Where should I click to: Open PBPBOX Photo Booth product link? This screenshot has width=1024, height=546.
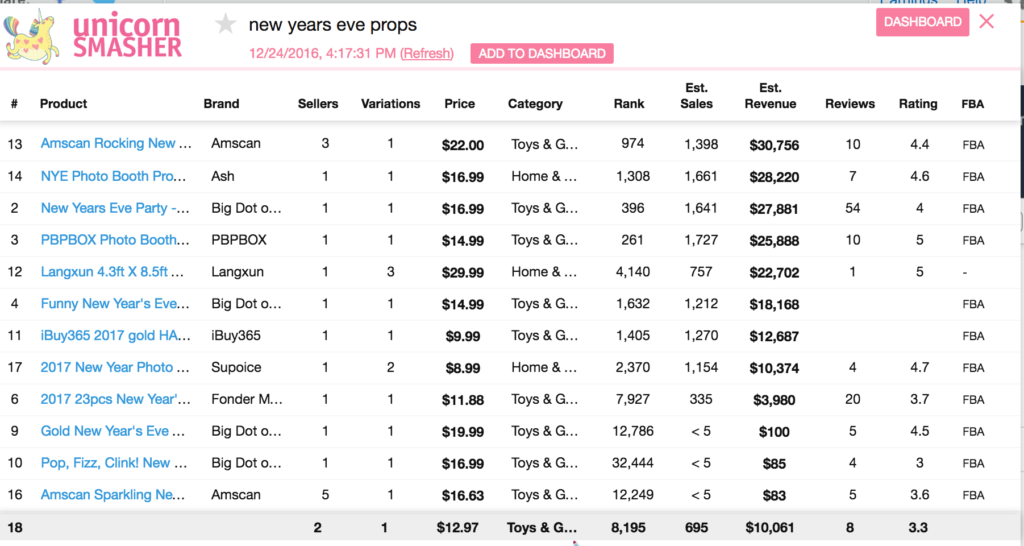[115, 240]
